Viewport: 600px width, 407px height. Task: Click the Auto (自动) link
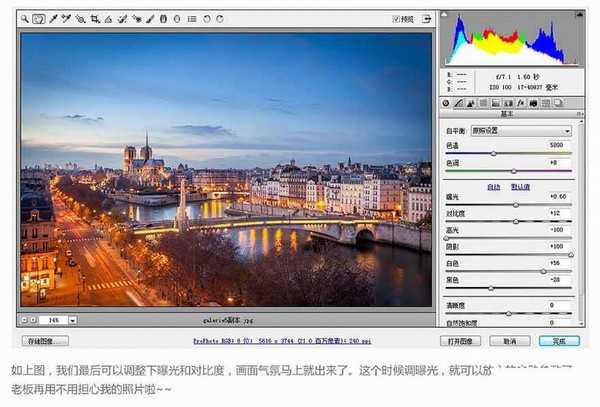point(494,187)
